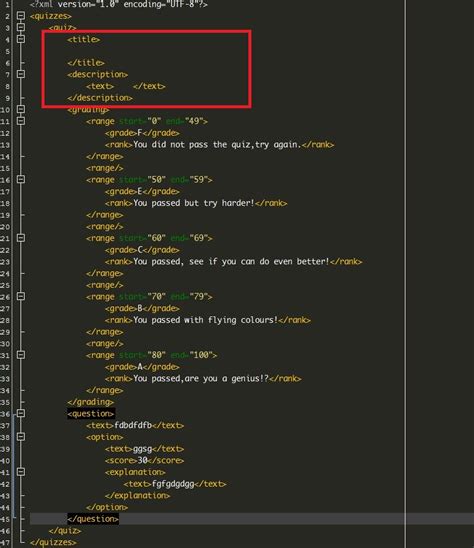Click the closing </explanation> tag
This screenshot has height=548, width=474.
pyautogui.click(x=137, y=496)
